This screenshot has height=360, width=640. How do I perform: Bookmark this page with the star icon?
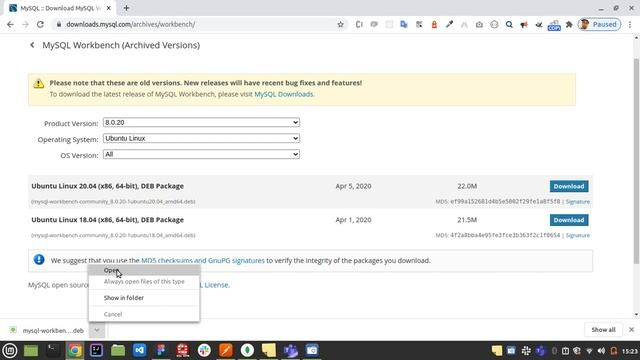[x=340, y=24]
